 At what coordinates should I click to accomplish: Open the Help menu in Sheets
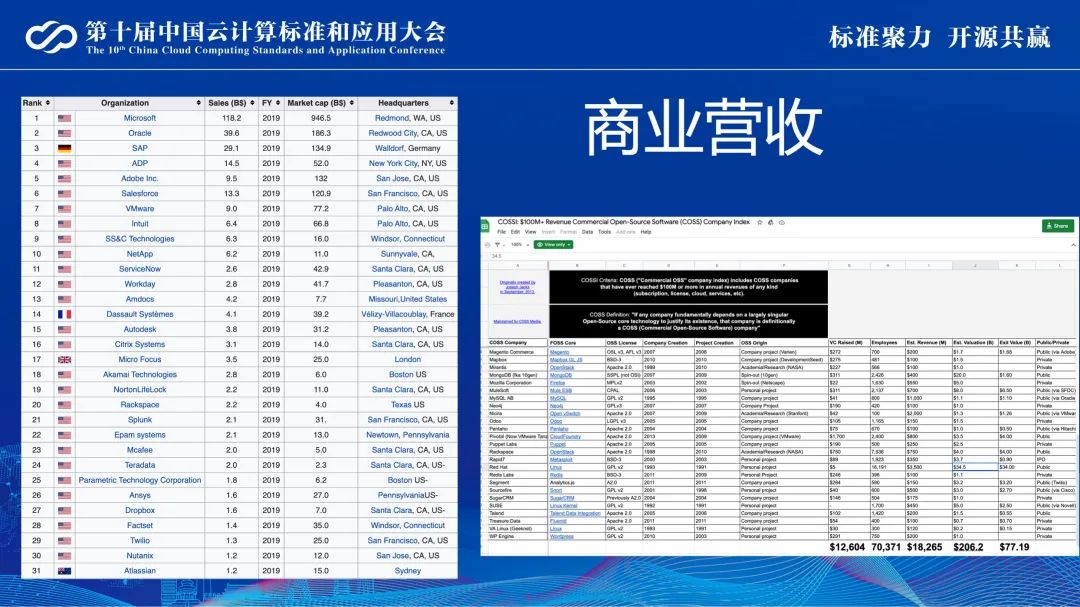(646, 232)
